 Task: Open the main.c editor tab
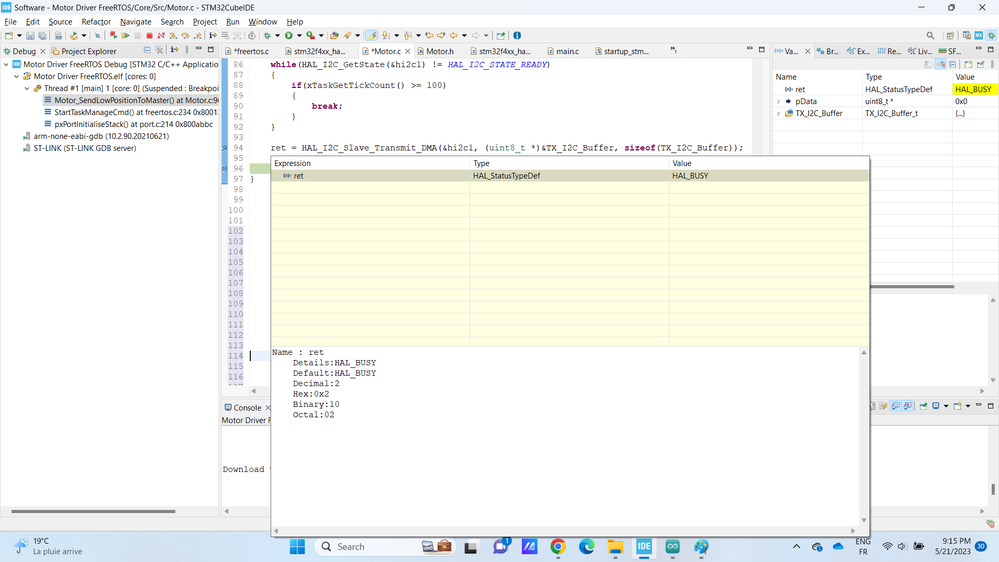pos(567,51)
